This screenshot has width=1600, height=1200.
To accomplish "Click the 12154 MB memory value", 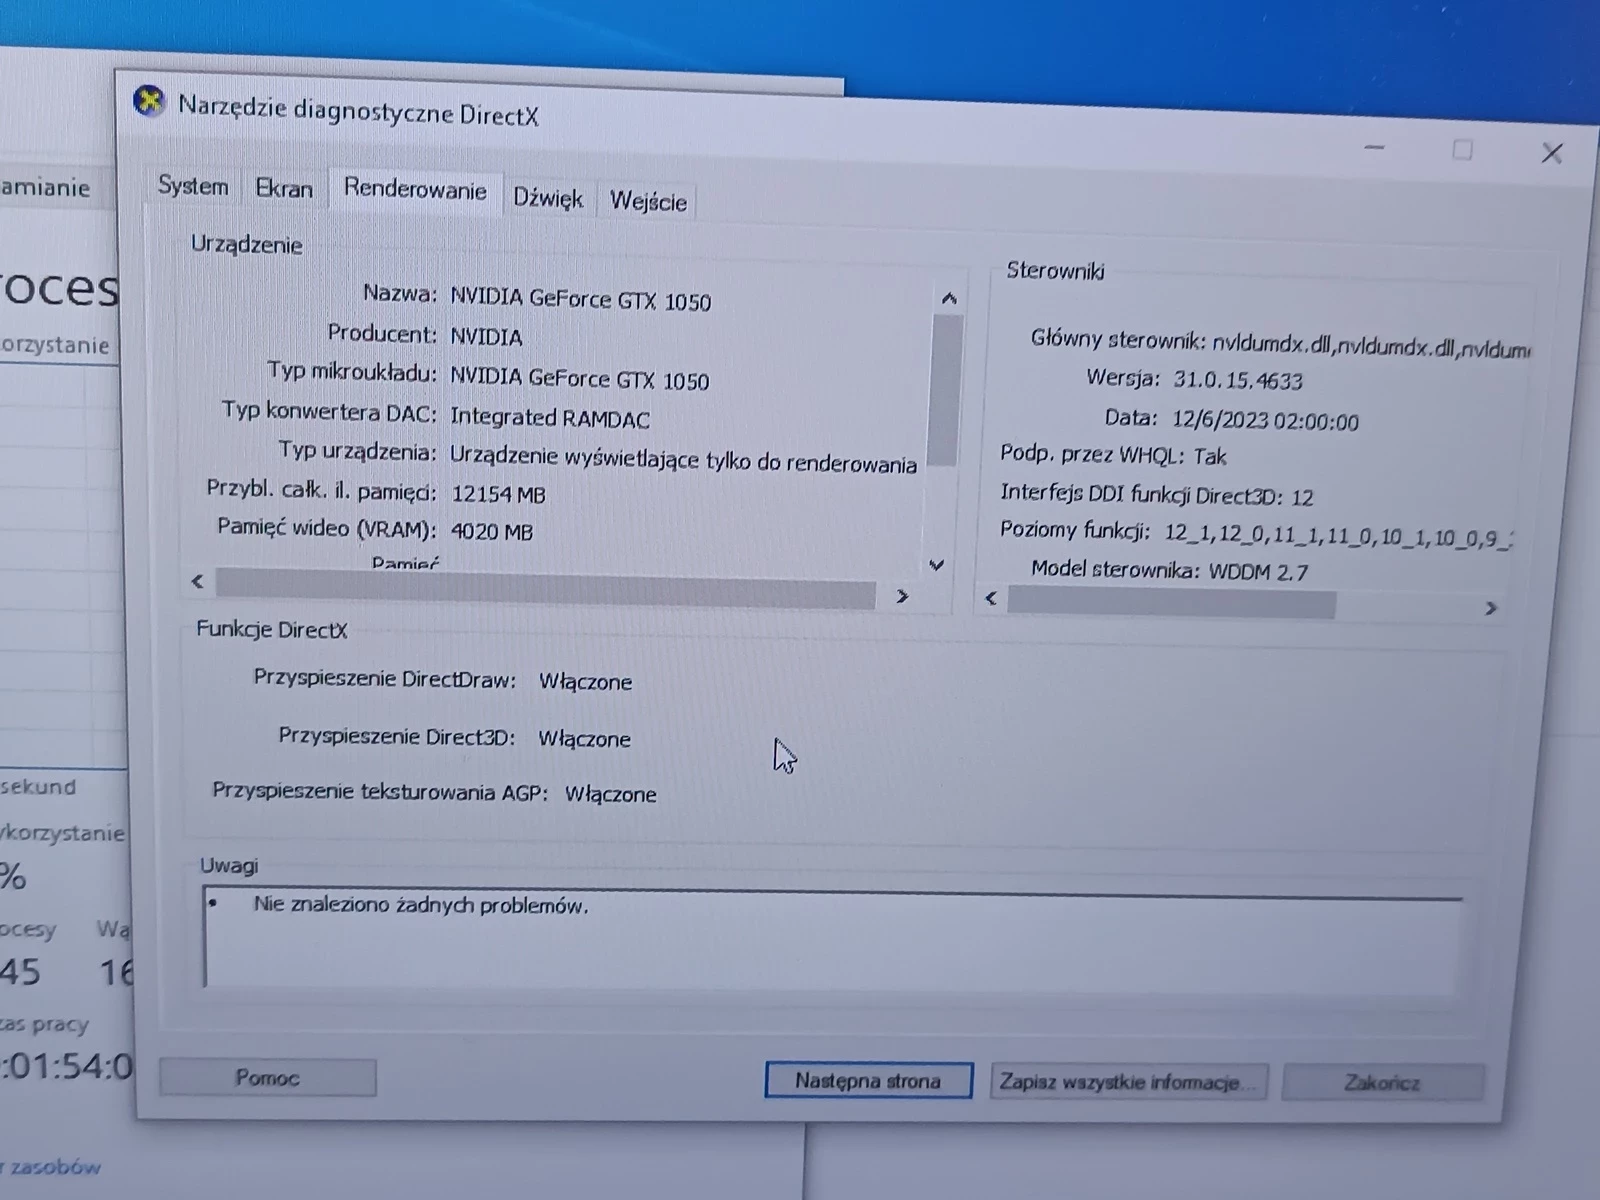I will 498,494.
